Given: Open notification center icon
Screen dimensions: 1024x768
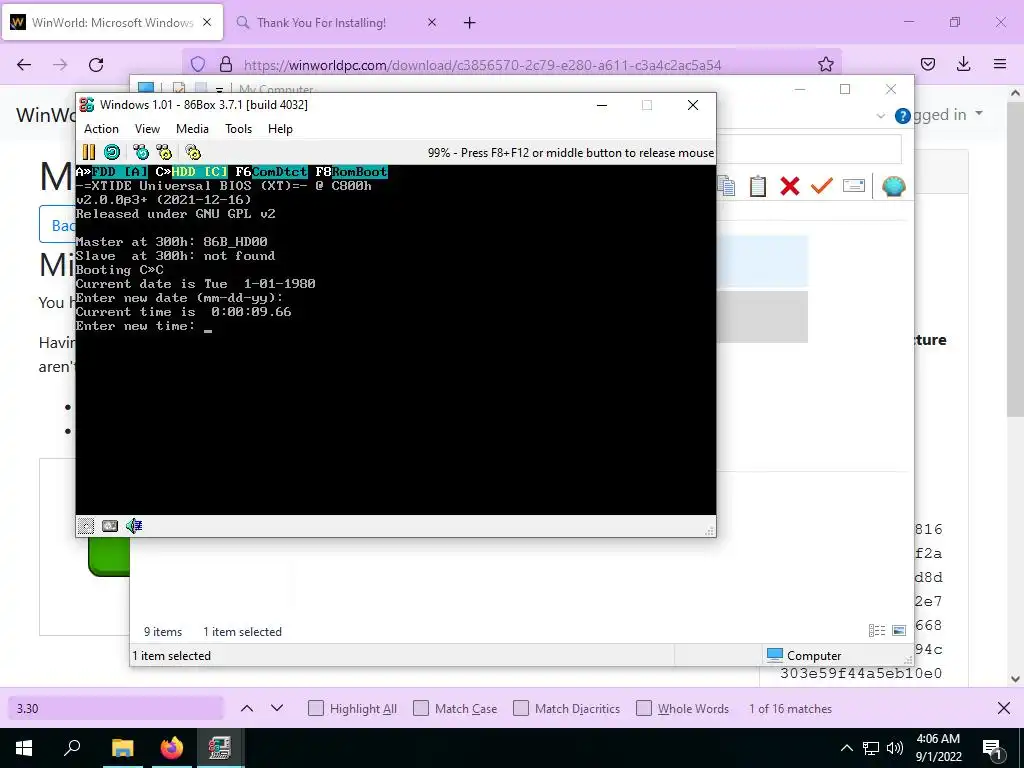Looking at the screenshot, I should pyautogui.click(x=992, y=749).
